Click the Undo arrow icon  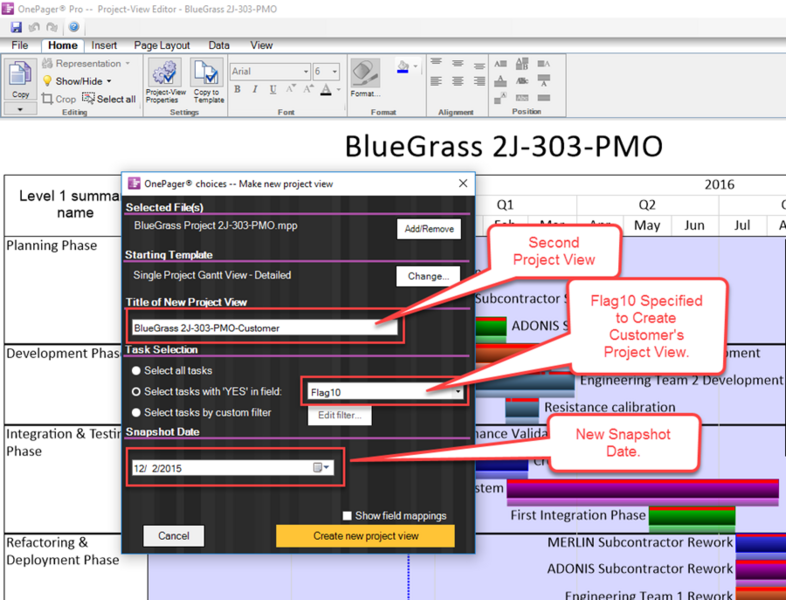pos(34,27)
